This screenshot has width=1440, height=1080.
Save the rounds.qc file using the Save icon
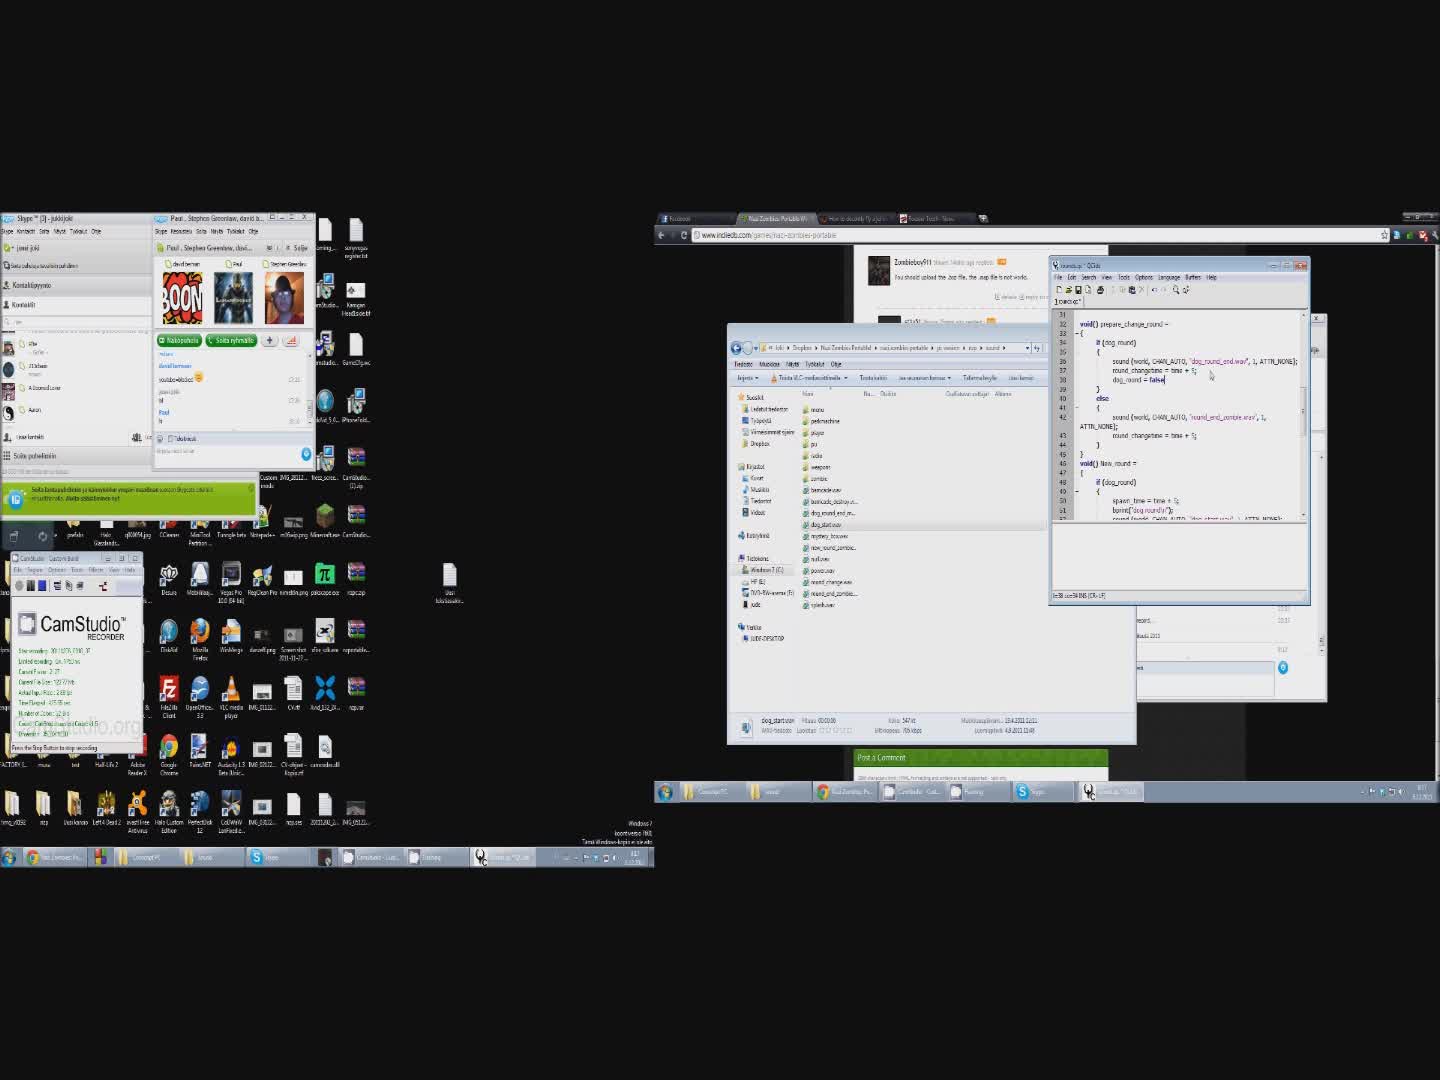pyautogui.click(x=1078, y=290)
